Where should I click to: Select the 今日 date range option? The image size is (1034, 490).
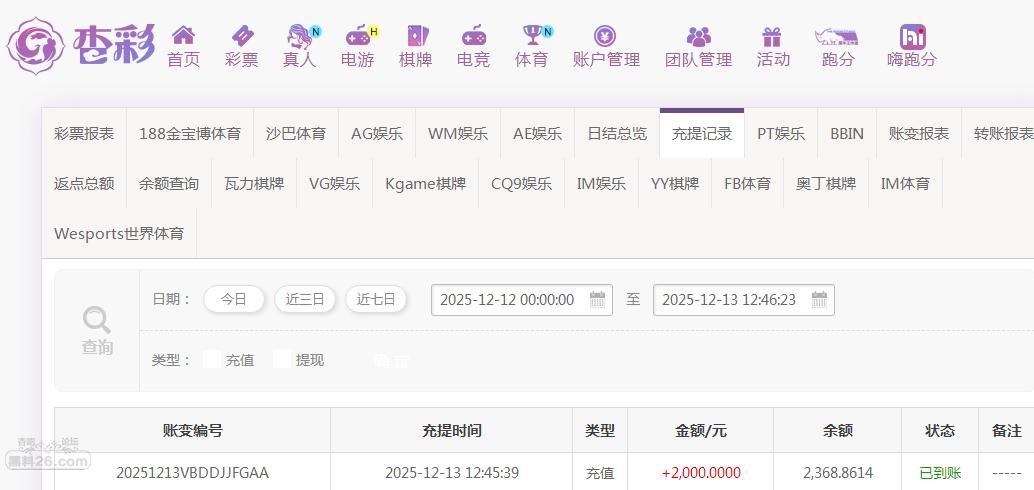point(234,299)
